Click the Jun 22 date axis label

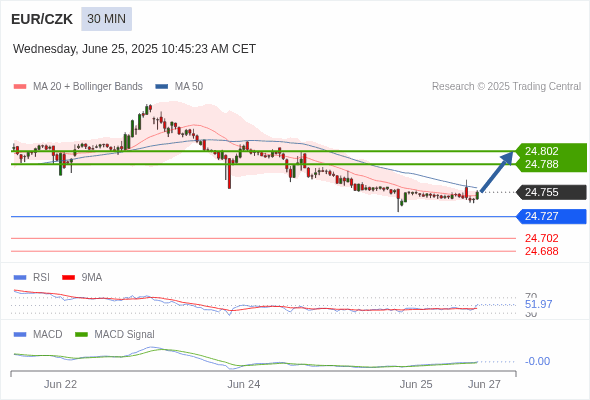point(60,385)
